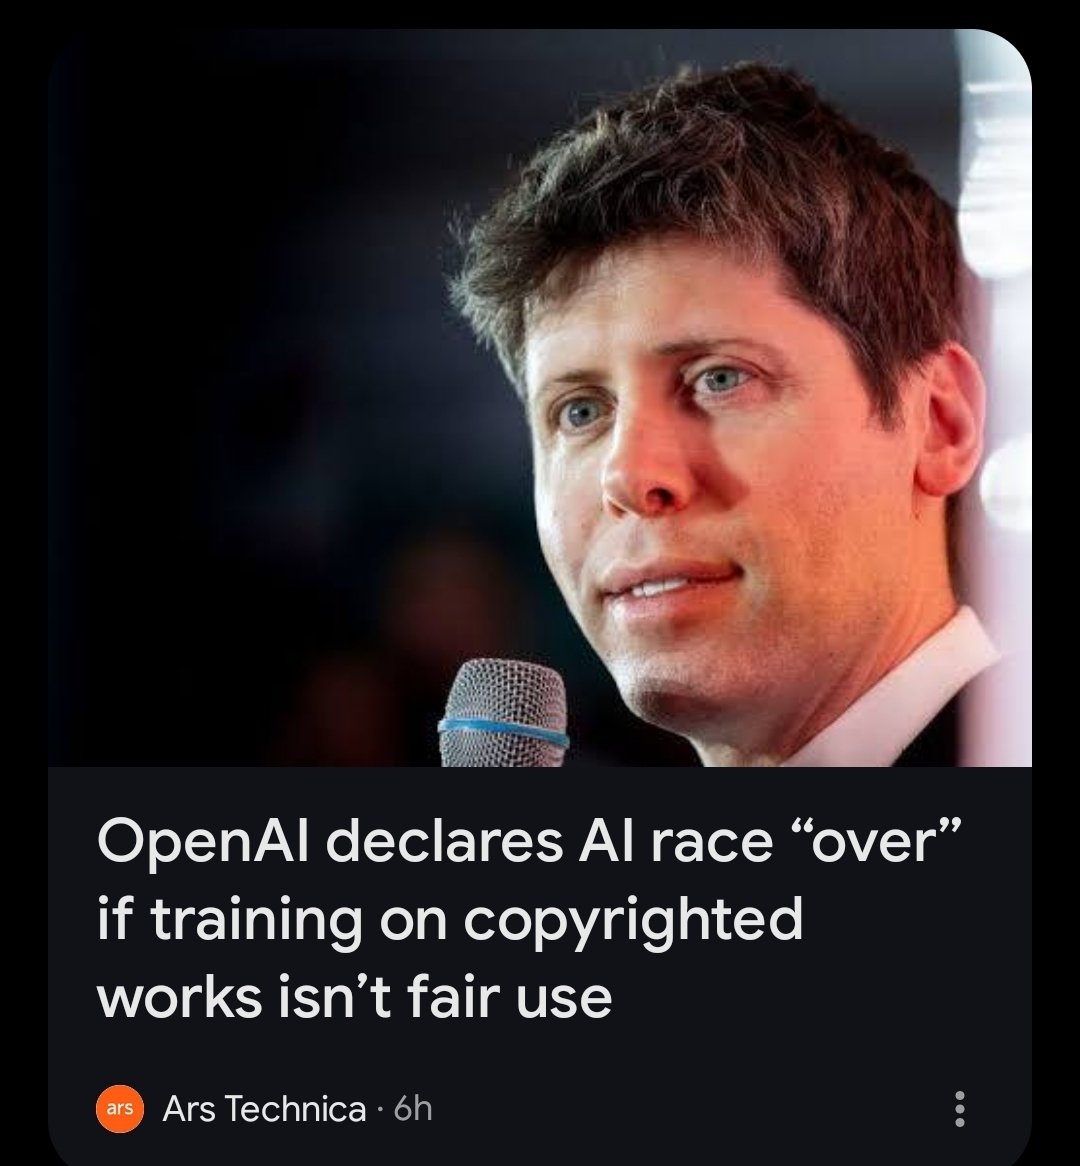Viewport: 1080px width, 1166px height.
Task: Click the microphone in the article photo
Action: [504, 714]
